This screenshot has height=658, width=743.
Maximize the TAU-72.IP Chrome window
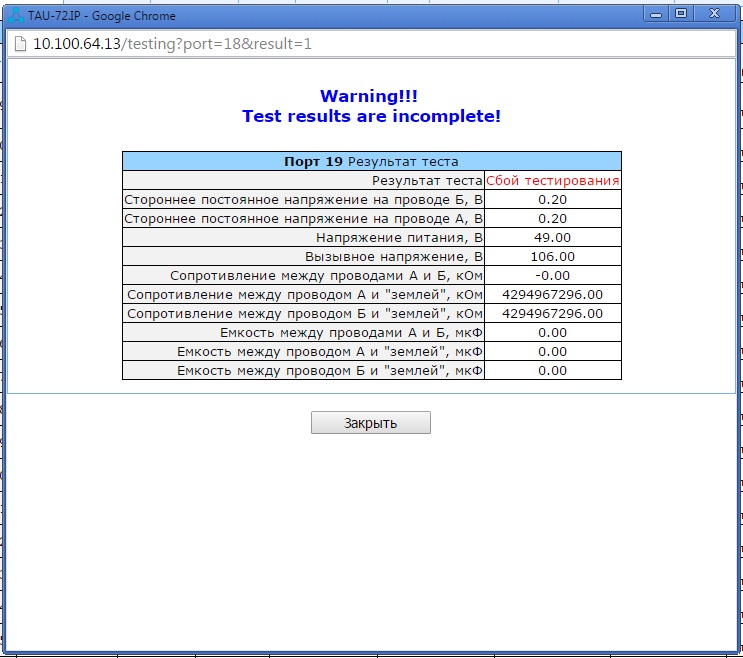click(681, 14)
